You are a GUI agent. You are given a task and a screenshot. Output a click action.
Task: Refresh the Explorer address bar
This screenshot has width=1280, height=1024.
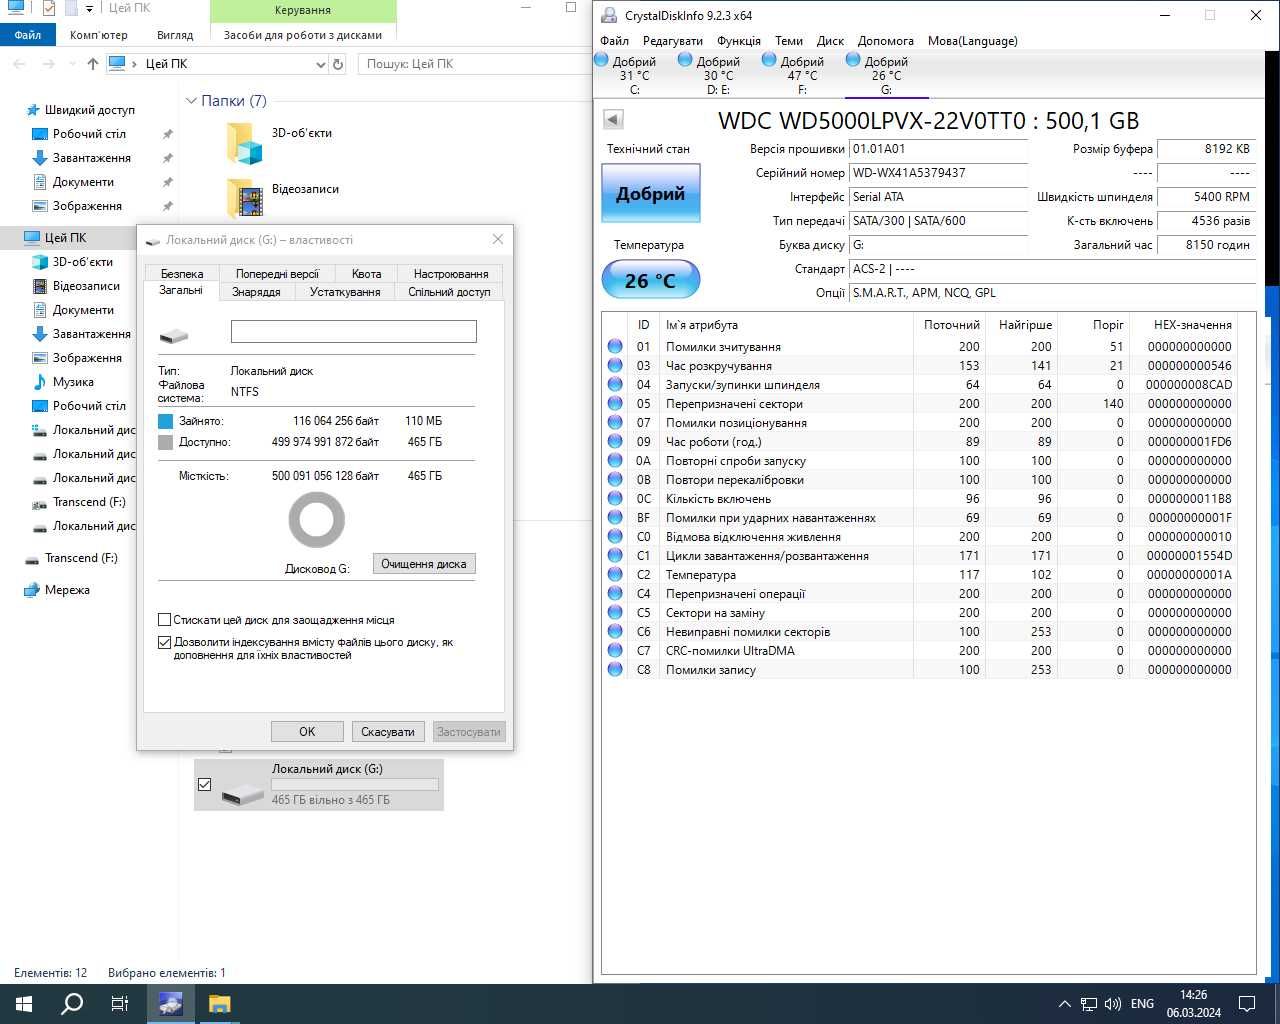[338, 64]
